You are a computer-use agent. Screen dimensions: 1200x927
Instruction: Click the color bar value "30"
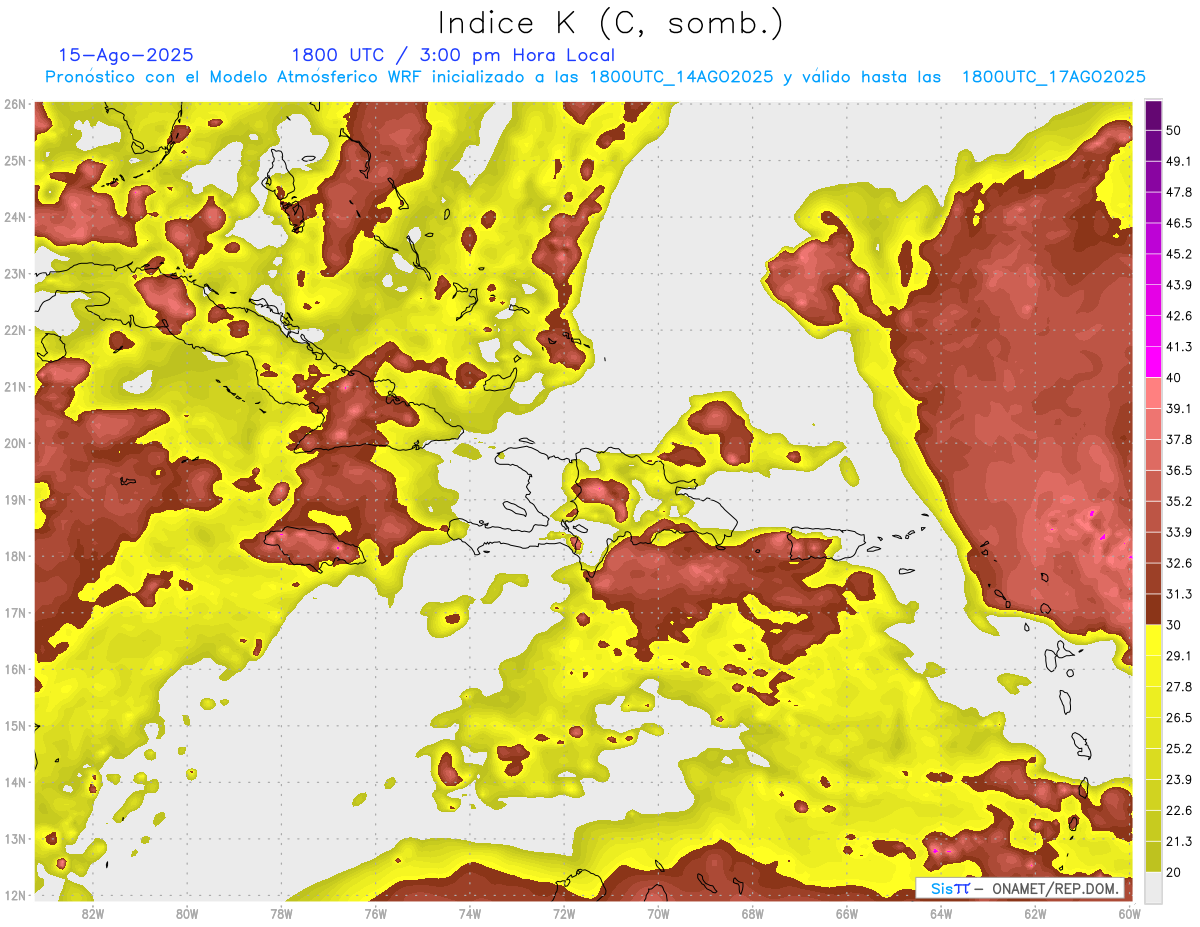click(x=1173, y=624)
